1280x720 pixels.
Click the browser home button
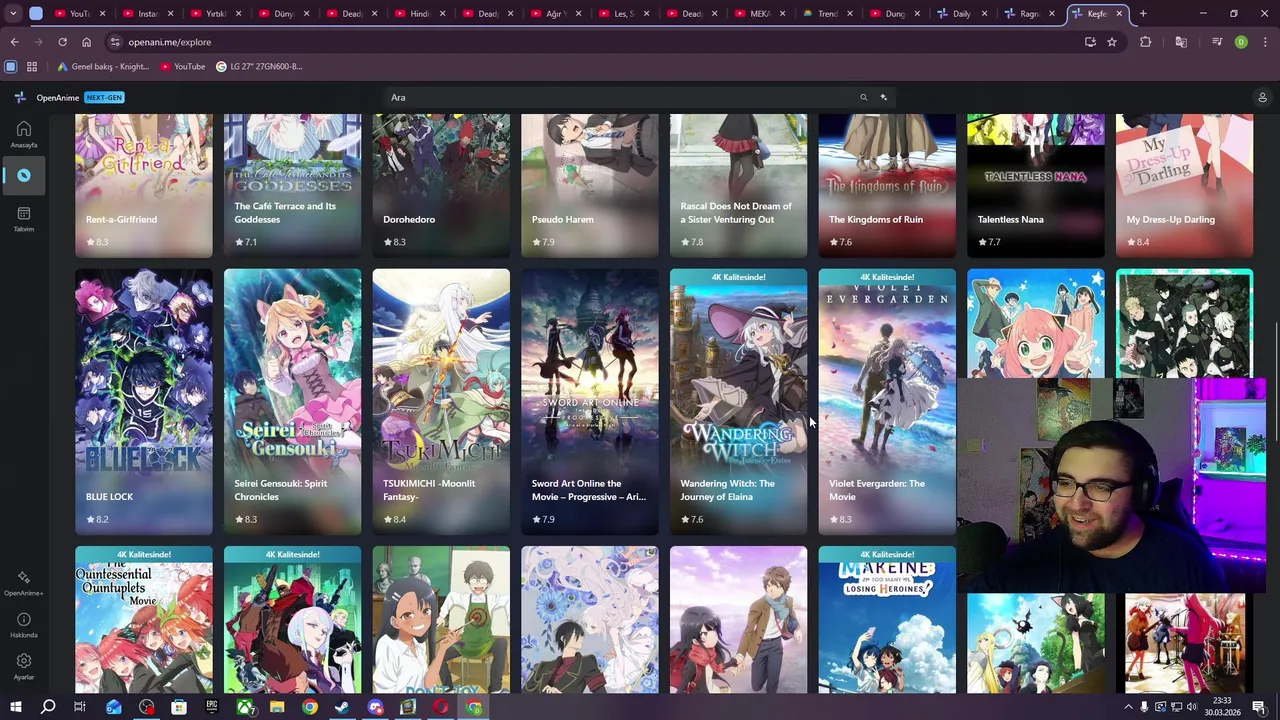pos(86,42)
